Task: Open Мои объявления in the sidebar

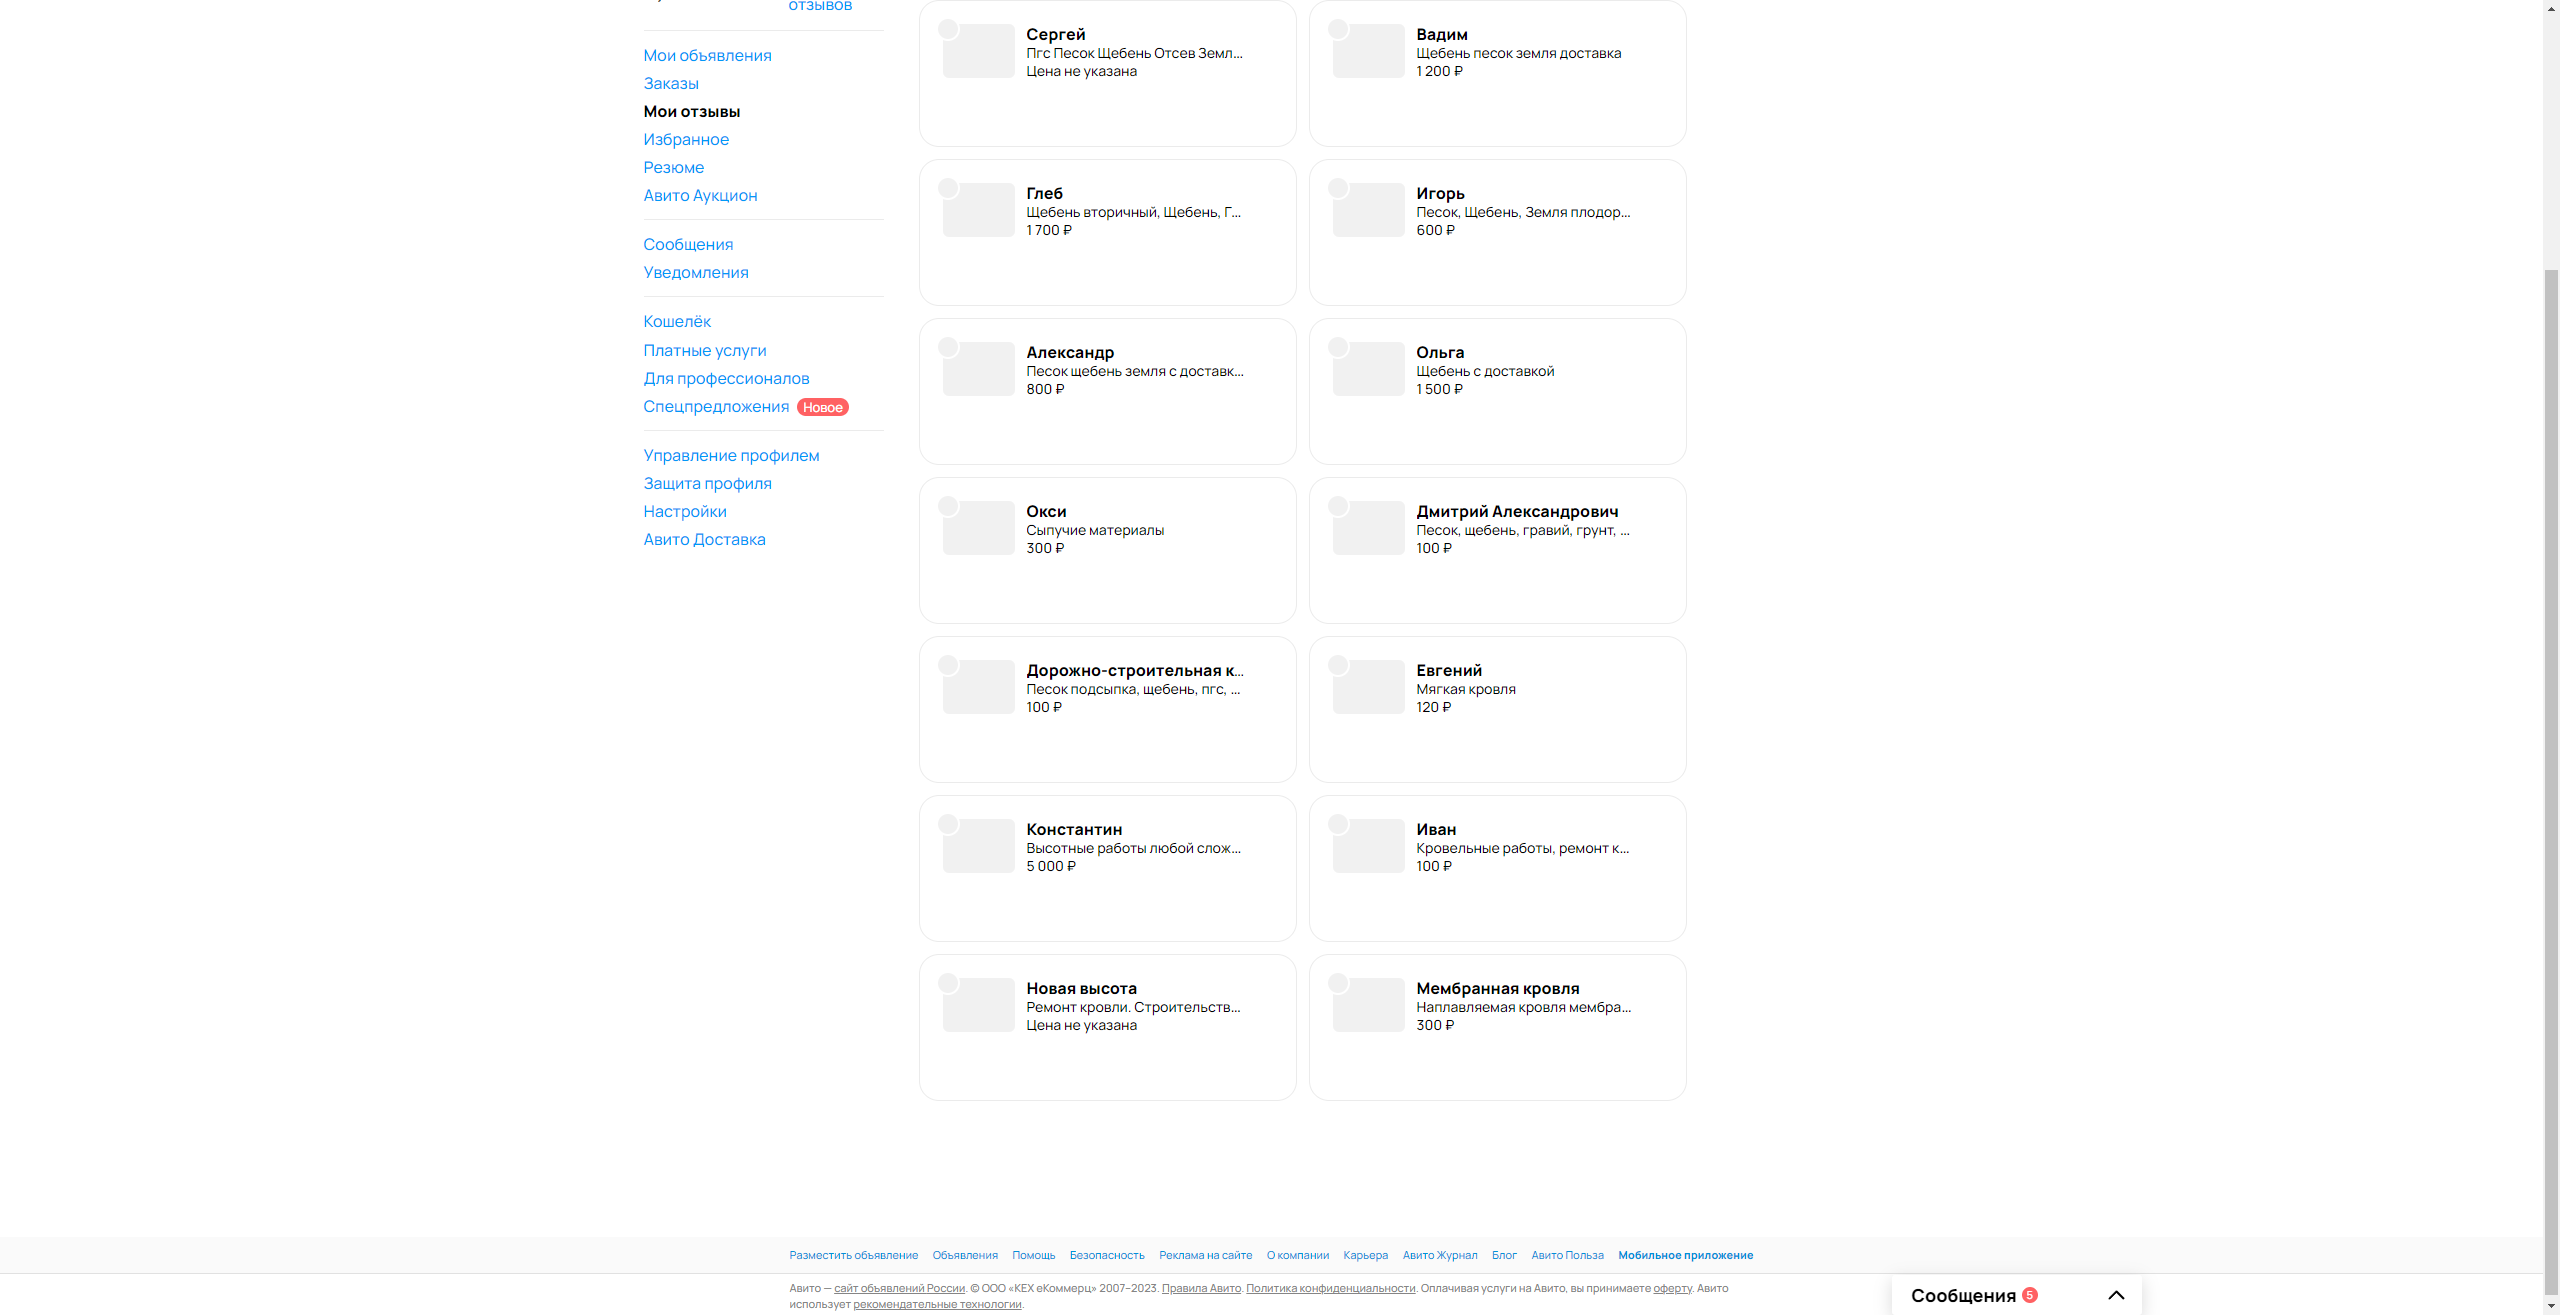Action: pos(707,55)
